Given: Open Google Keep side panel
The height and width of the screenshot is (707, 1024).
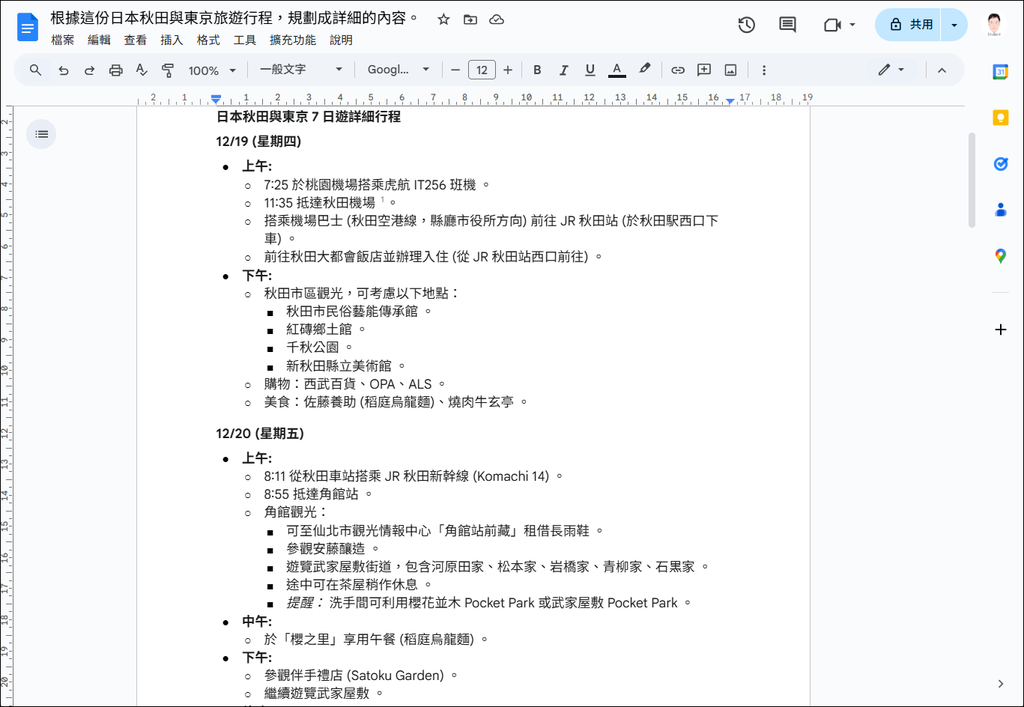Looking at the screenshot, I should [1000, 118].
